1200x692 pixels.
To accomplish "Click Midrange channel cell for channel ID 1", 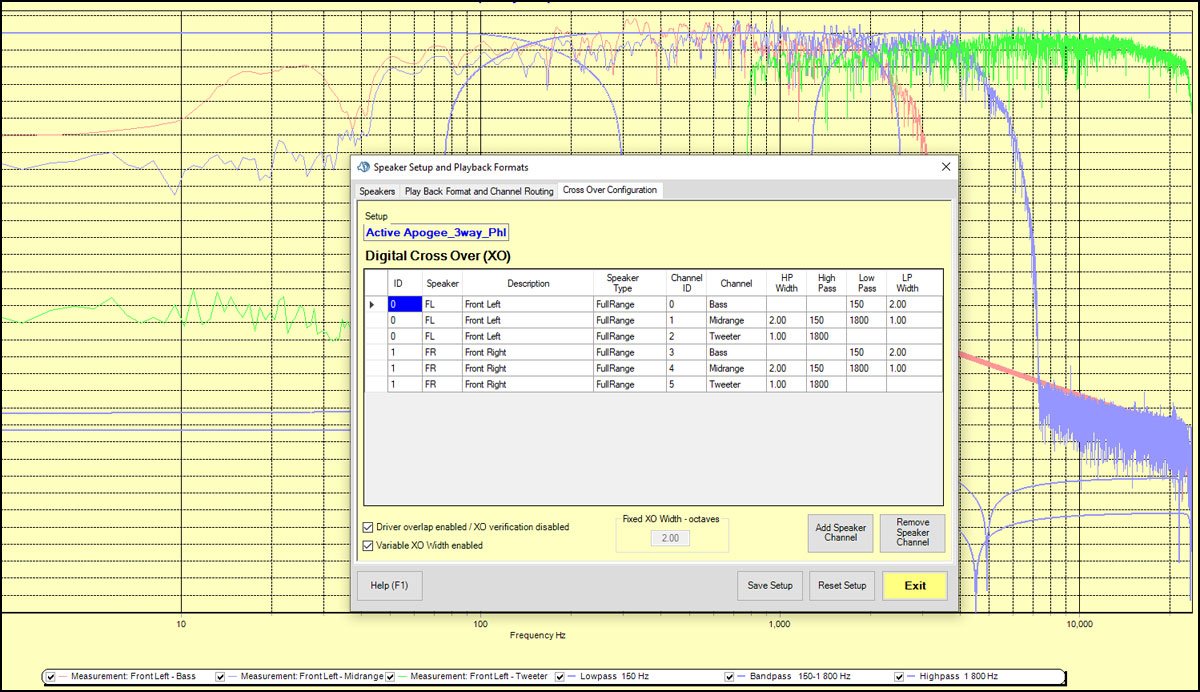I will click(736, 320).
